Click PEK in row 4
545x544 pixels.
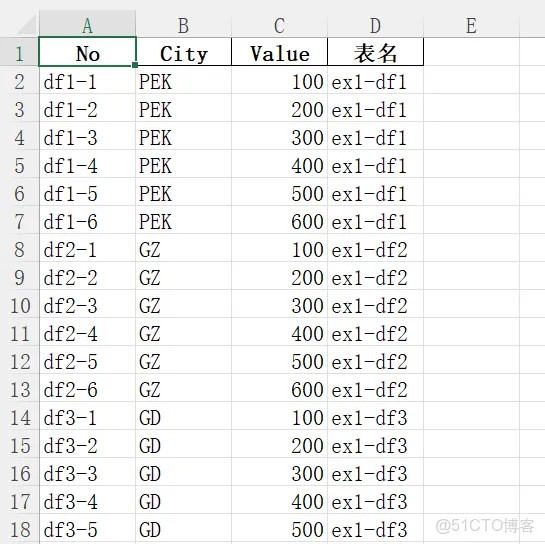click(x=184, y=136)
